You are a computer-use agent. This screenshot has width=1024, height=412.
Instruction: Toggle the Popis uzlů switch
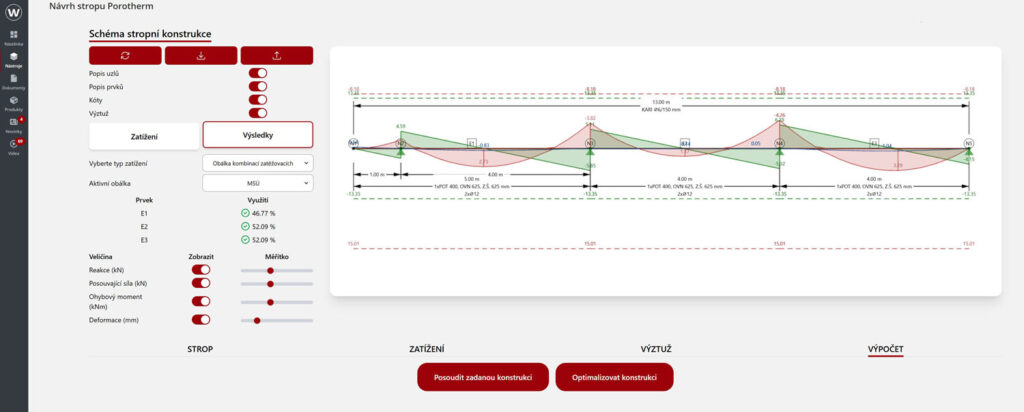(257, 73)
